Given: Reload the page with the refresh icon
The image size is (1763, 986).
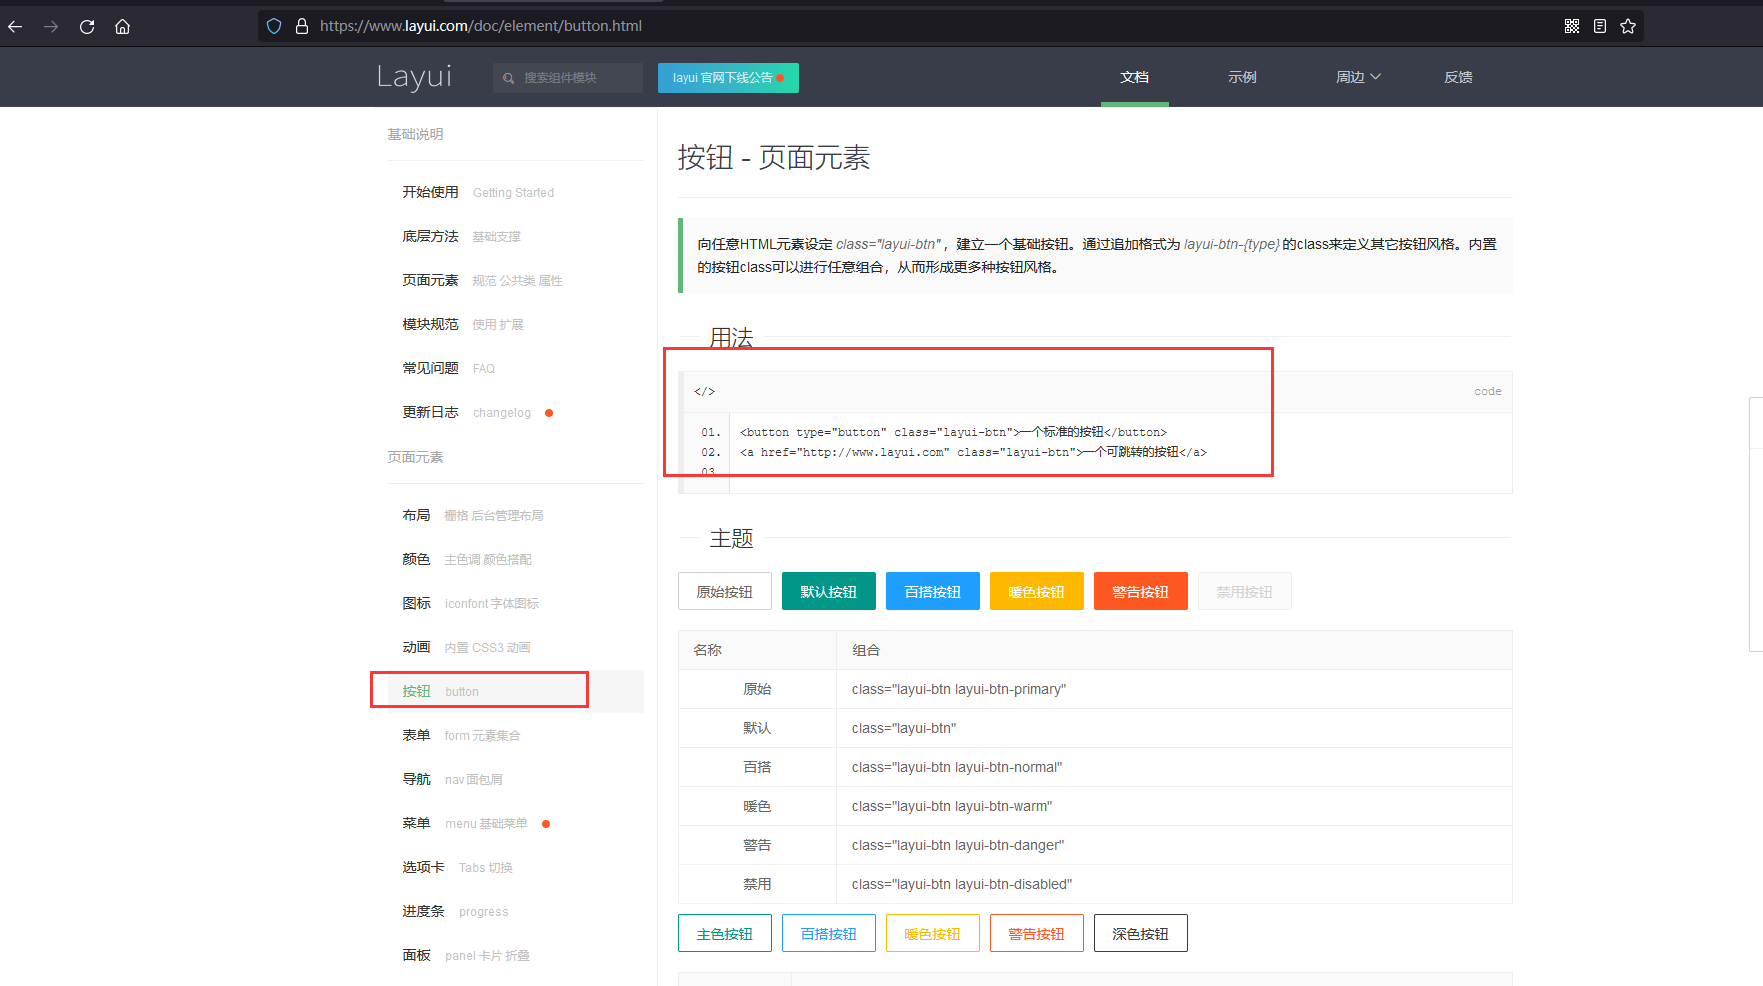Looking at the screenshot, I should coord(87,26).
